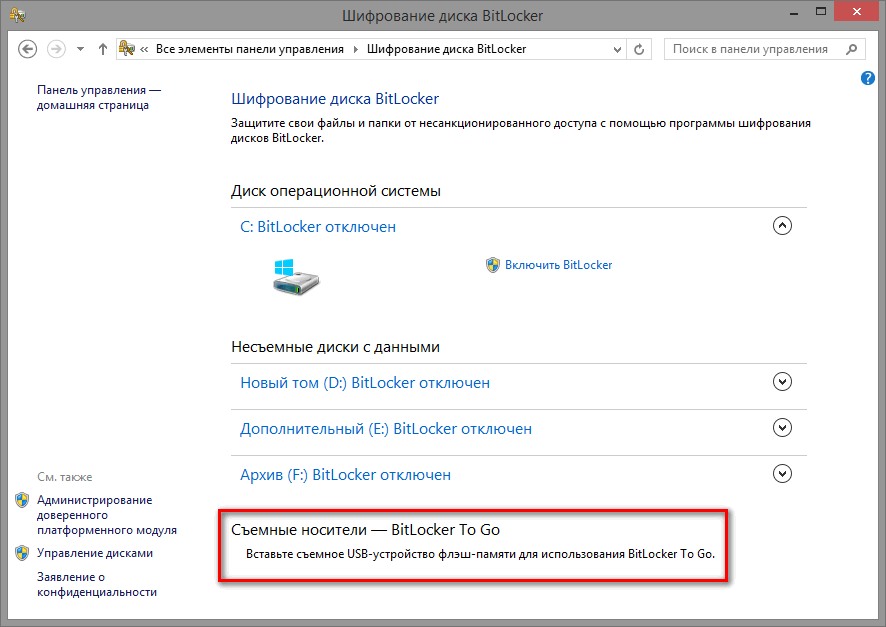The height and width of the screenshot is (627, 886).
Task: Click the magnifier icon in search box
Action: tap(851, 49)
